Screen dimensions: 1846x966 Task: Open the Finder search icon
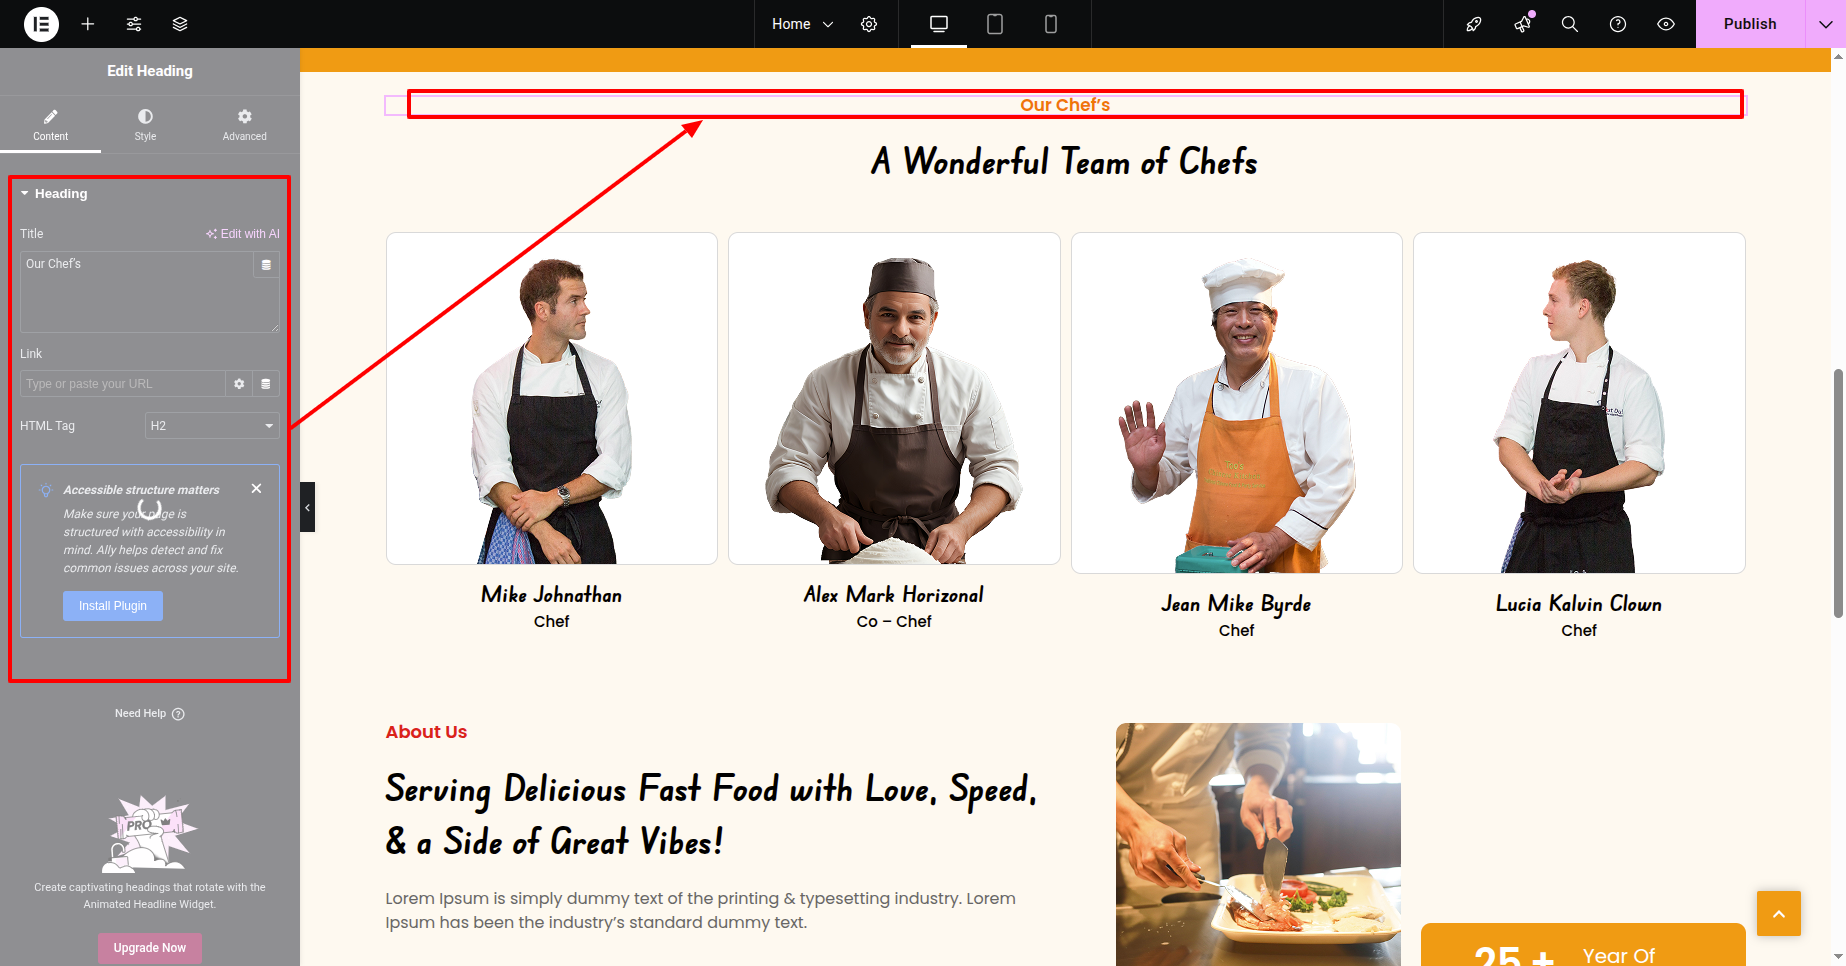[x=1570, y=24]
